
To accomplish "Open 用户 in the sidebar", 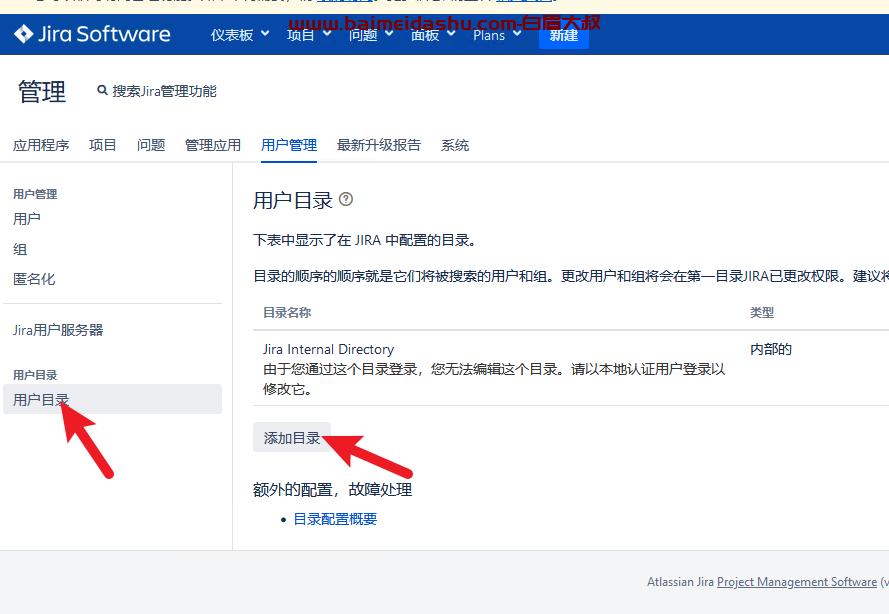I will click(x=27, y=219).
